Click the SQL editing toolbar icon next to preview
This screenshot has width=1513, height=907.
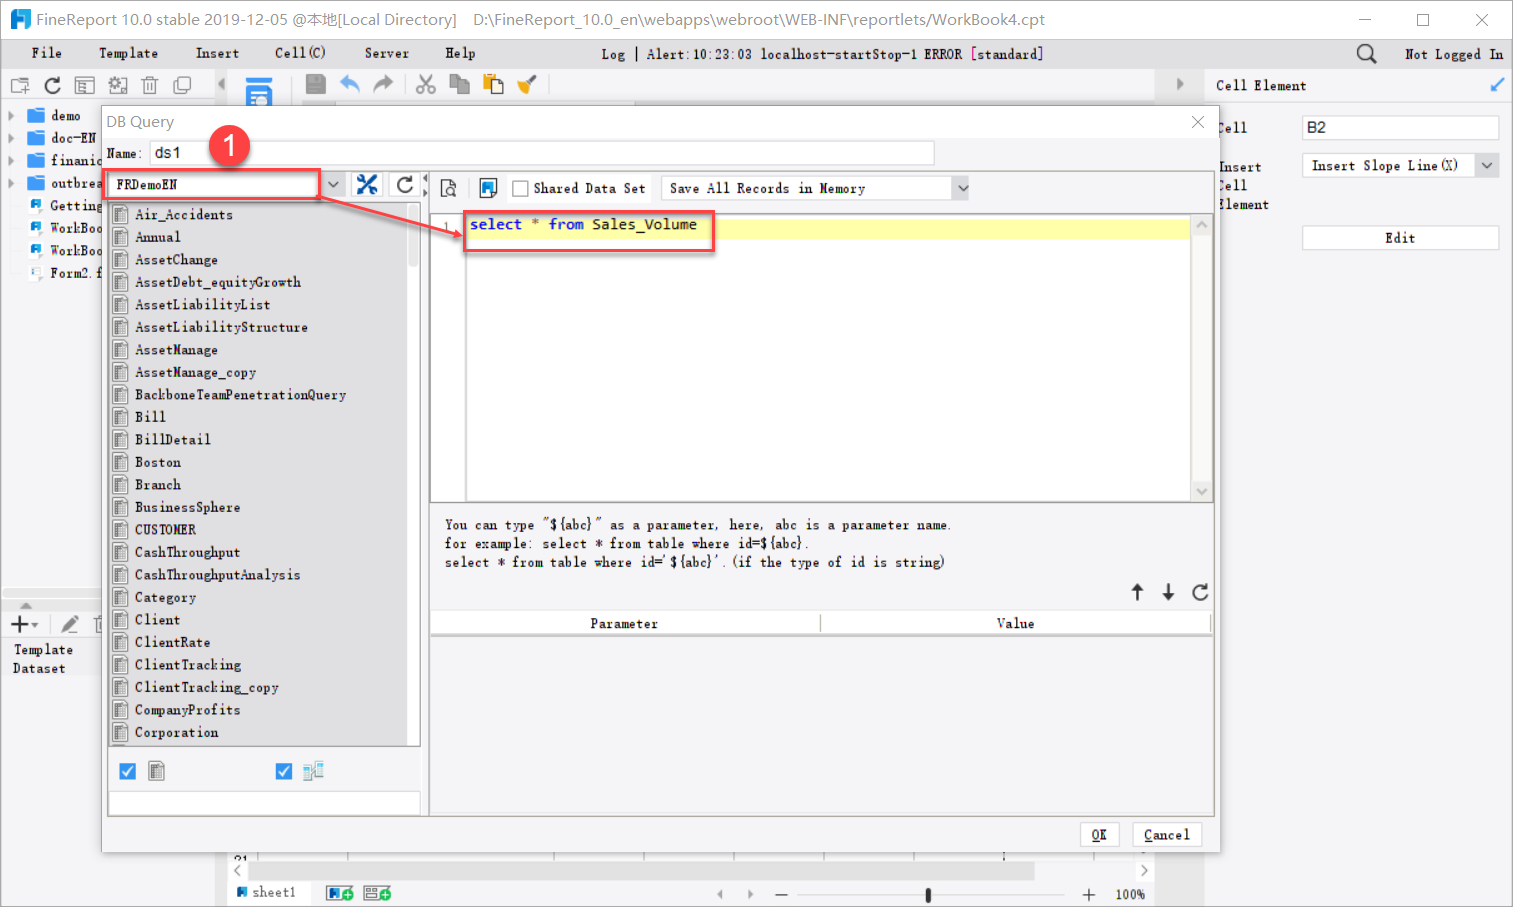(489, 187)
